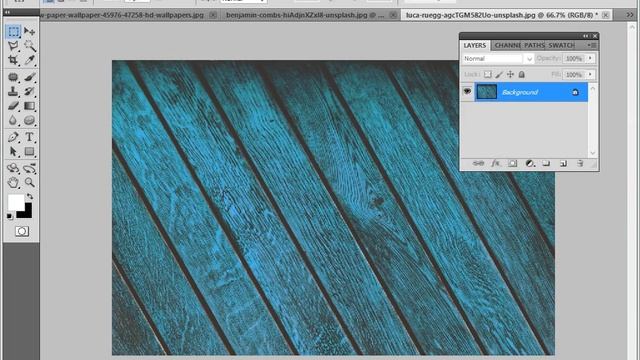640x360 pixels.
Task: Click the background color swatch
Action: [26, 213]
